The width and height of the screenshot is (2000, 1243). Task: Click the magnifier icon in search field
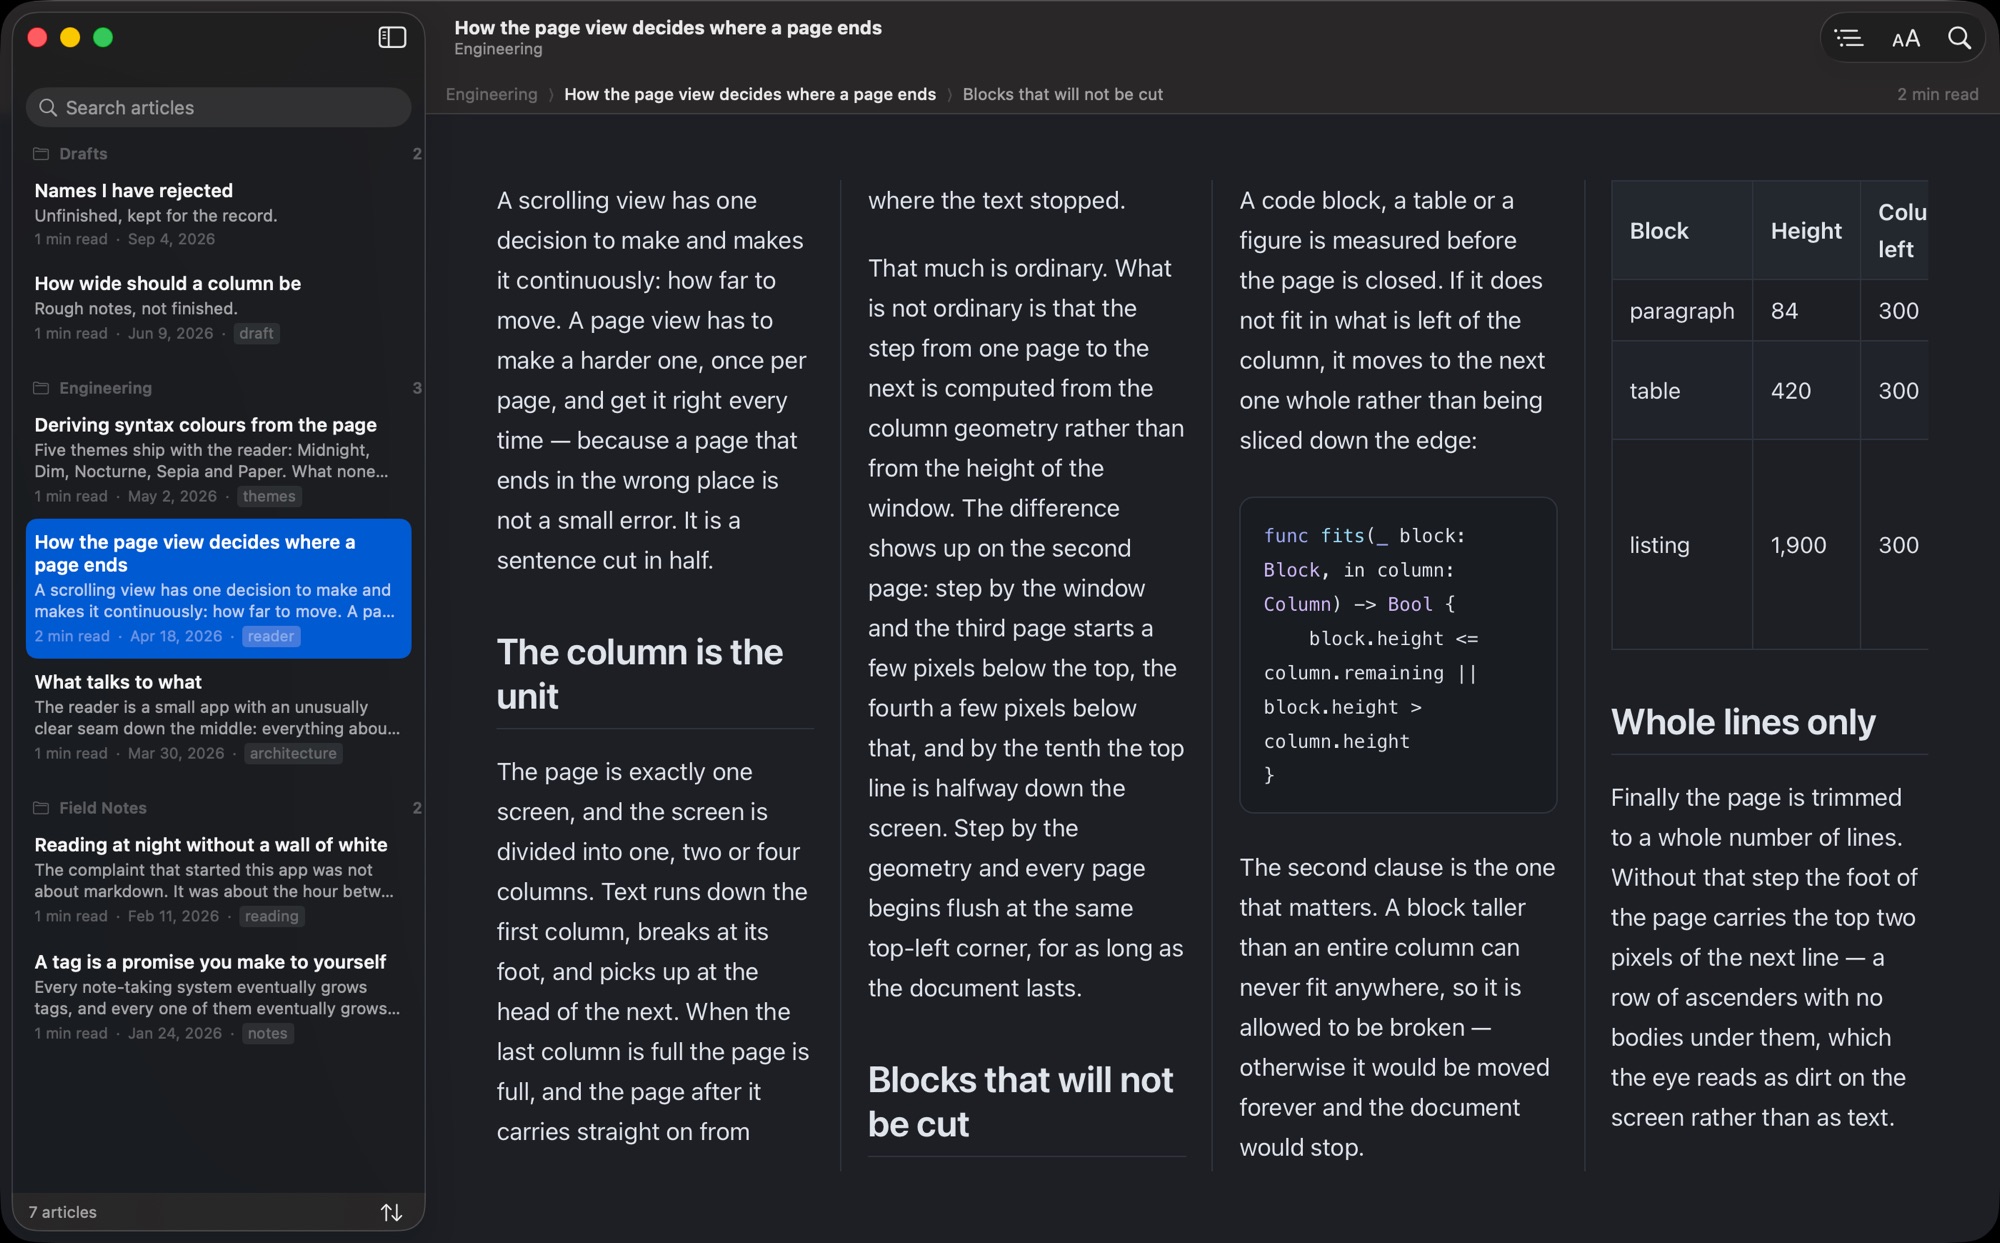(47, 107)
